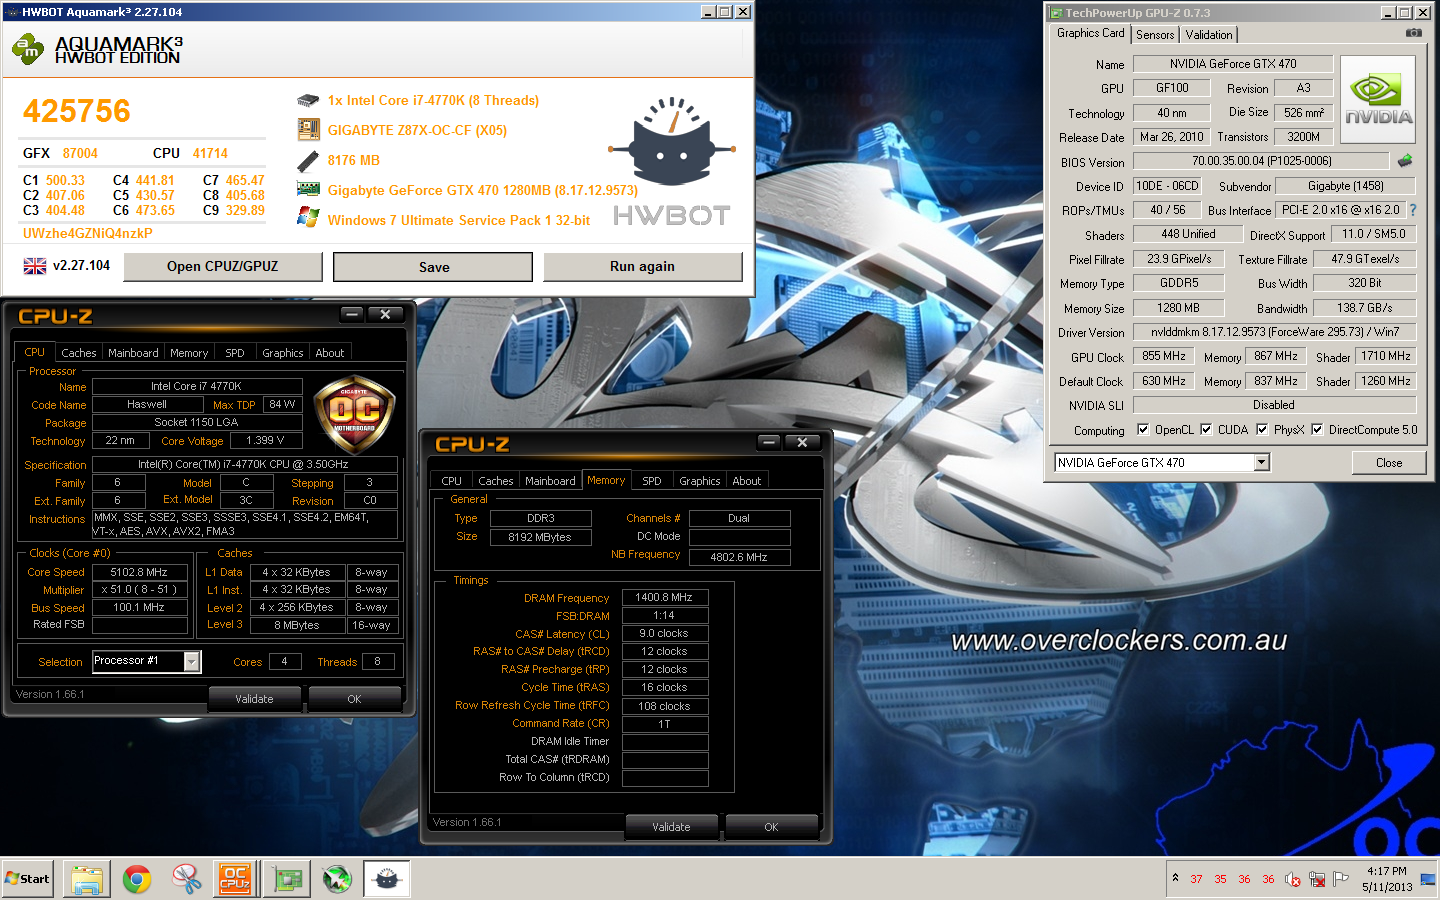1440x900 pixels.
Task: Select the GPU-Z Graphics Card tab
Action: (1090, 33)
